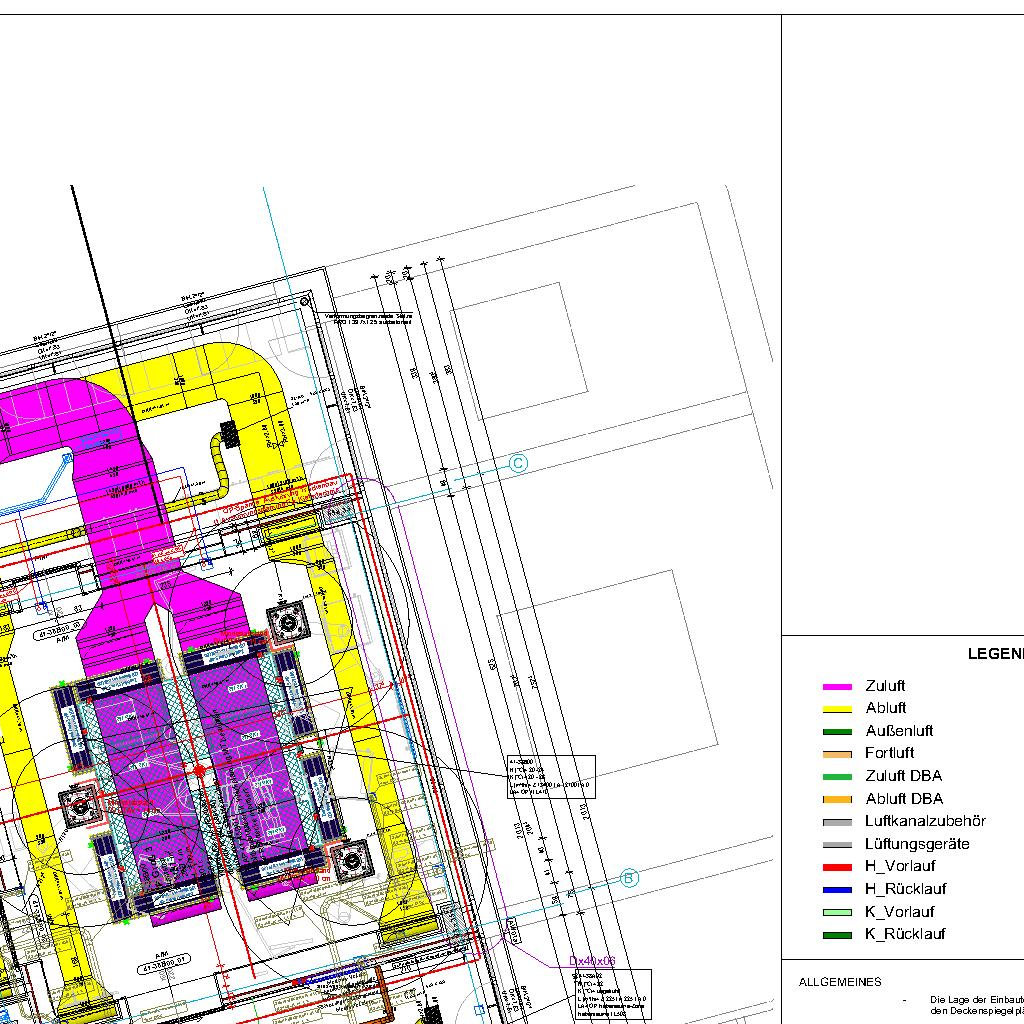The image size is (1024, 1024).
Task: Click the yellow flexible duct elbow
Action: coord(220,464)
